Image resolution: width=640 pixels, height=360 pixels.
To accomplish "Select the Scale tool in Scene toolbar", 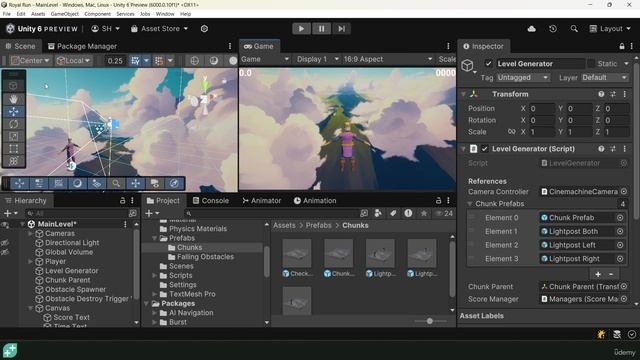I will point(13,136).
